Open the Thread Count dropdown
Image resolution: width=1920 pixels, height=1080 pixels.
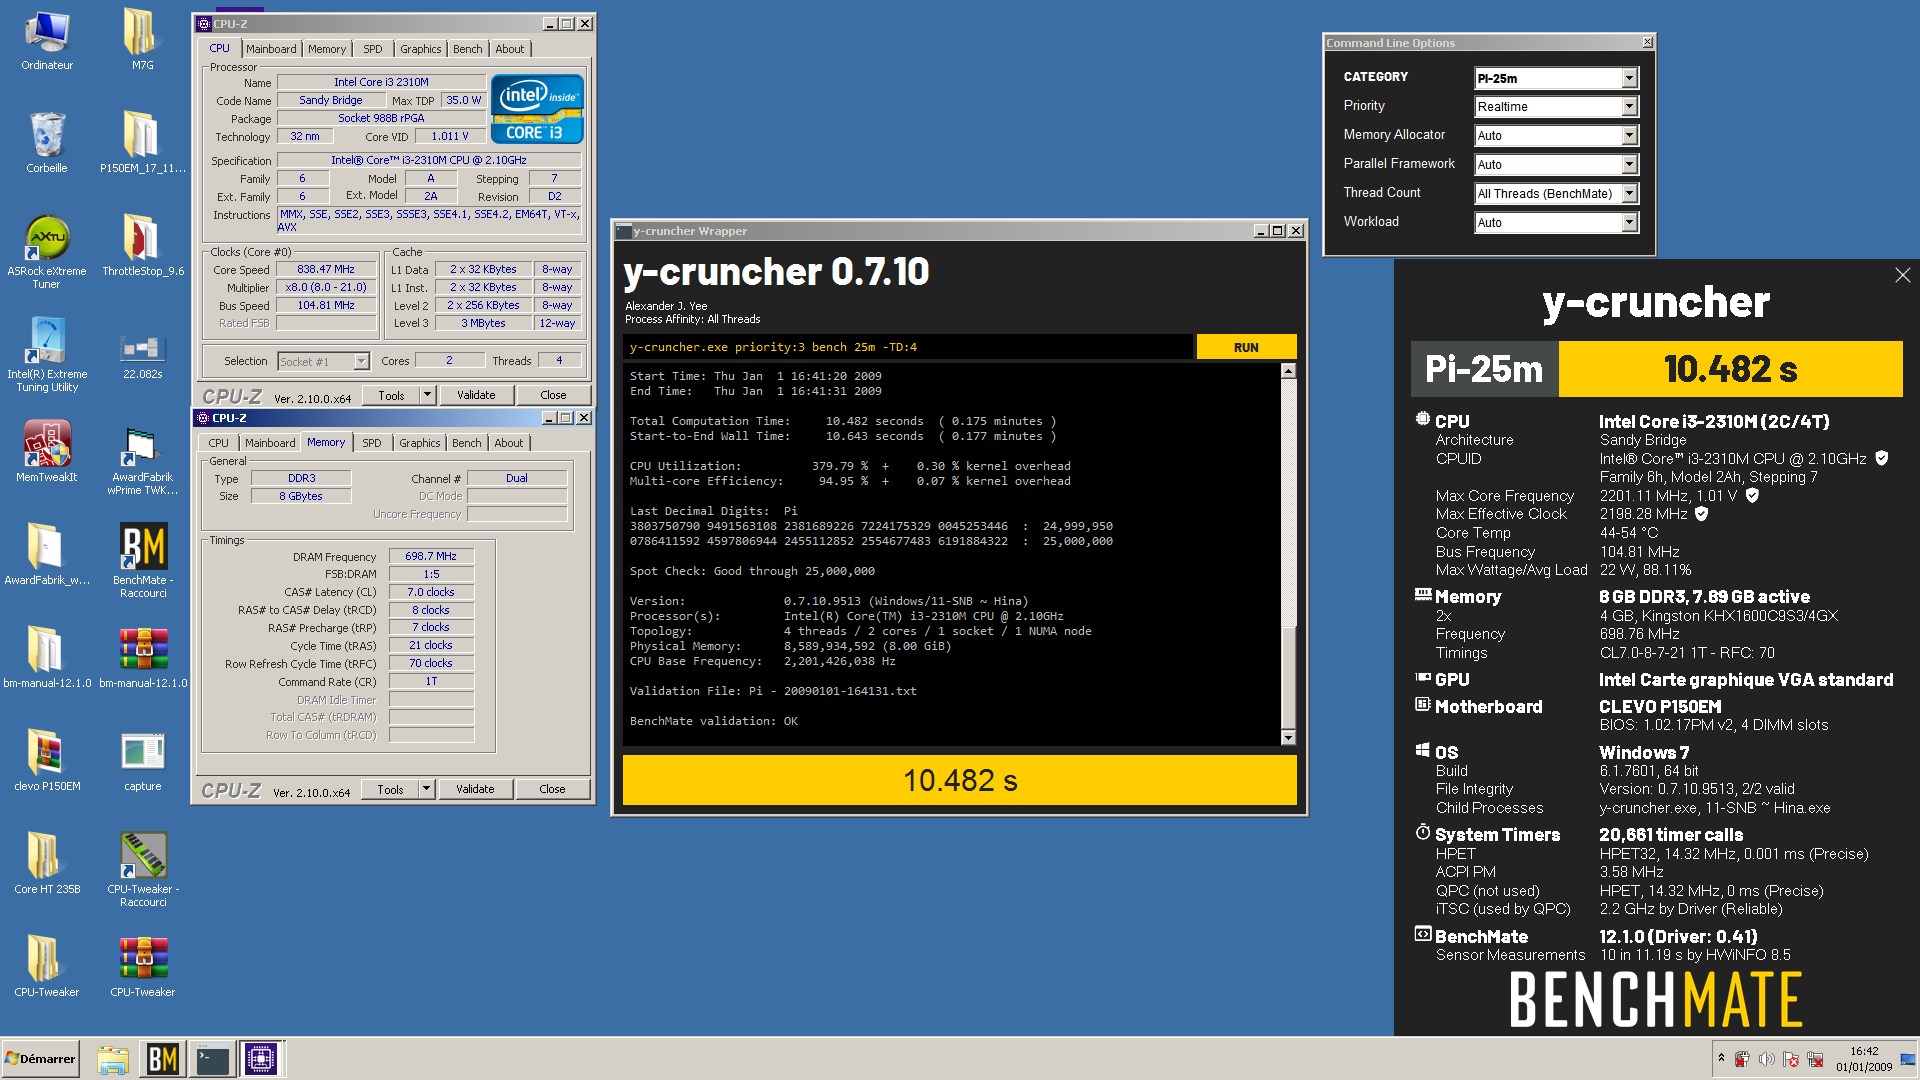(1556, 194)
